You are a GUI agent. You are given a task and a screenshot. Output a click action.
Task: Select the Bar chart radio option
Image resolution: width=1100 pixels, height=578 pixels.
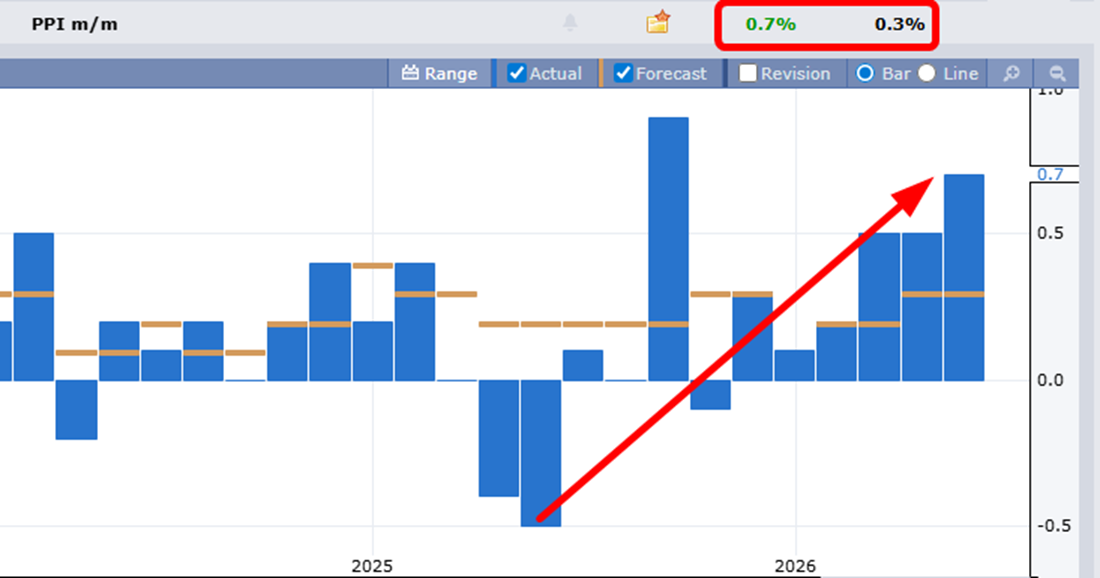[865, 73]
